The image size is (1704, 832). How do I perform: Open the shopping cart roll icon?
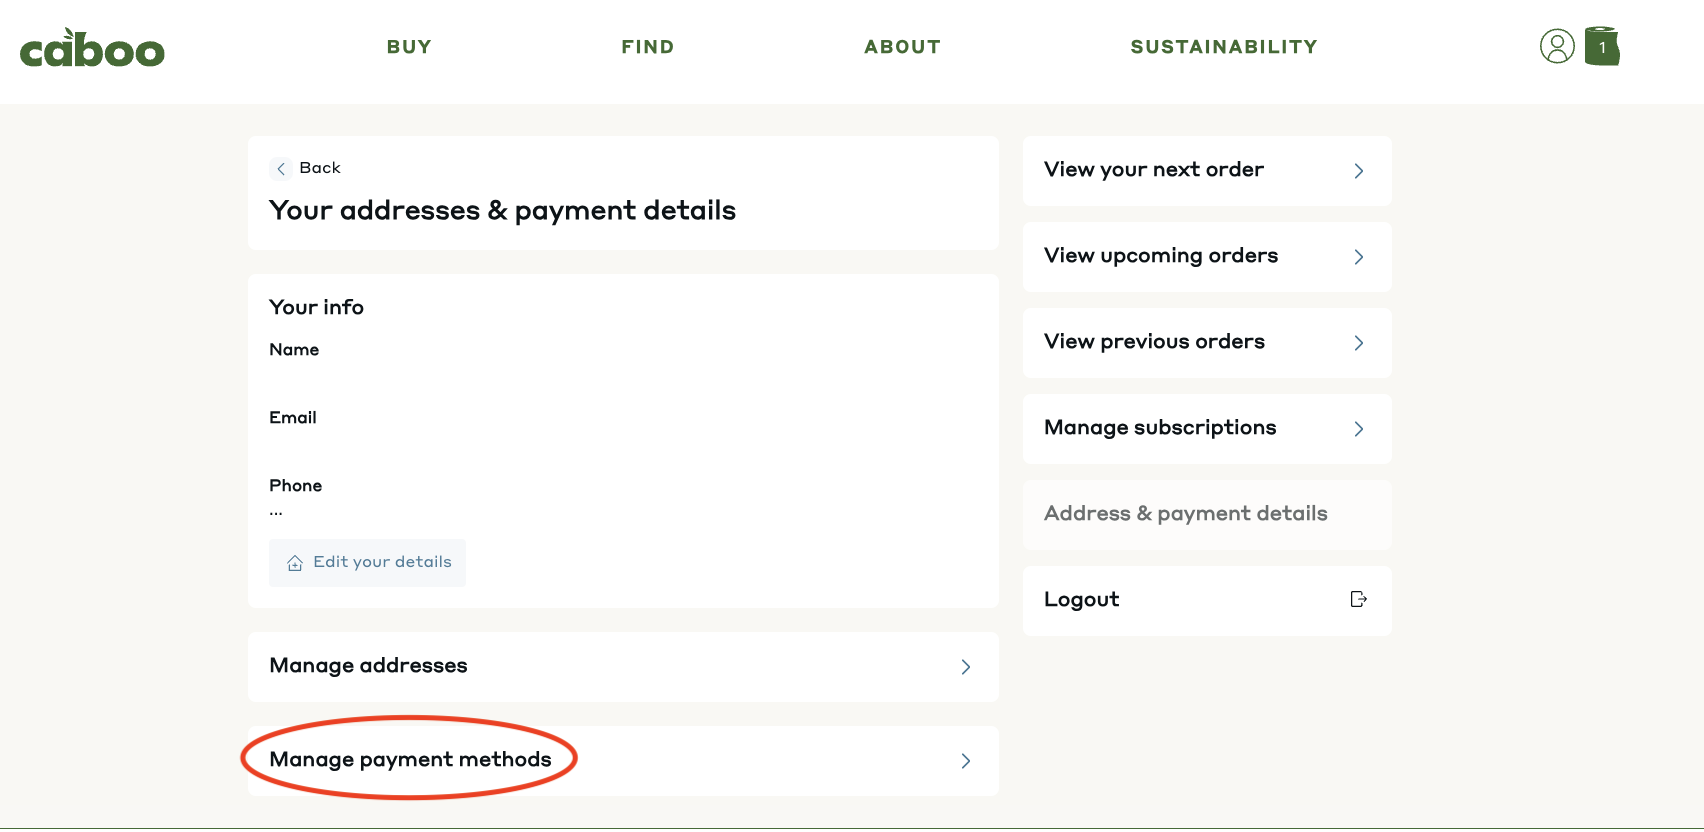pyautogui.click(x=1602, y=46)
